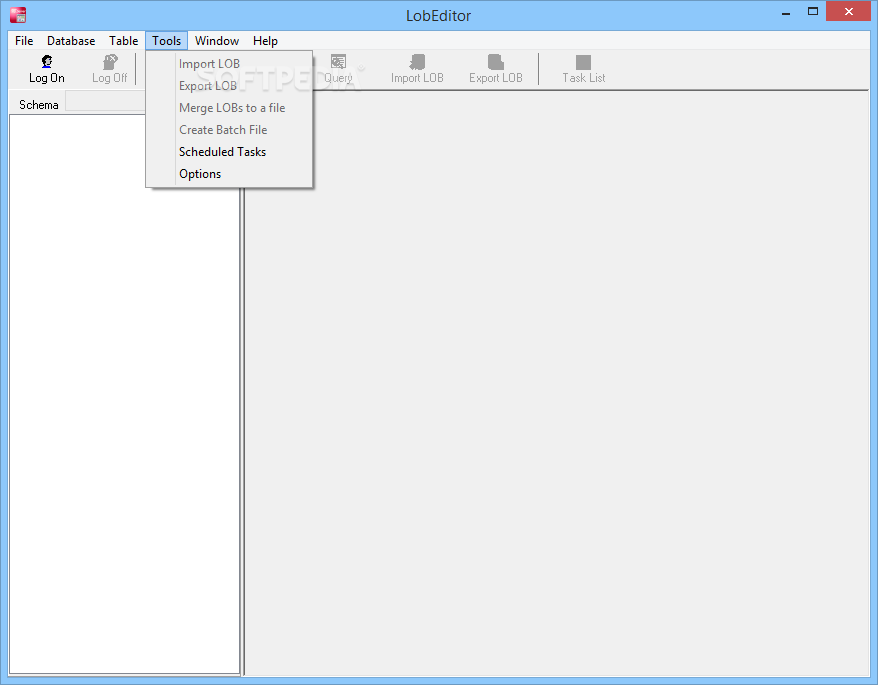Select Create Batch File menu entry
Image resolution: width=878 pixels, height=685 pixels.
229,130
